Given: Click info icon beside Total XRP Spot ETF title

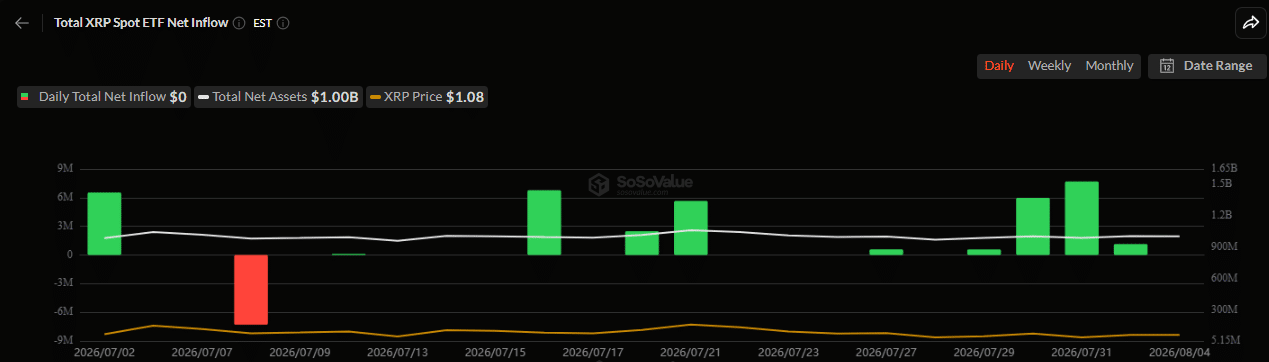Looking at the screenshot, I should (x=238, y=22).
